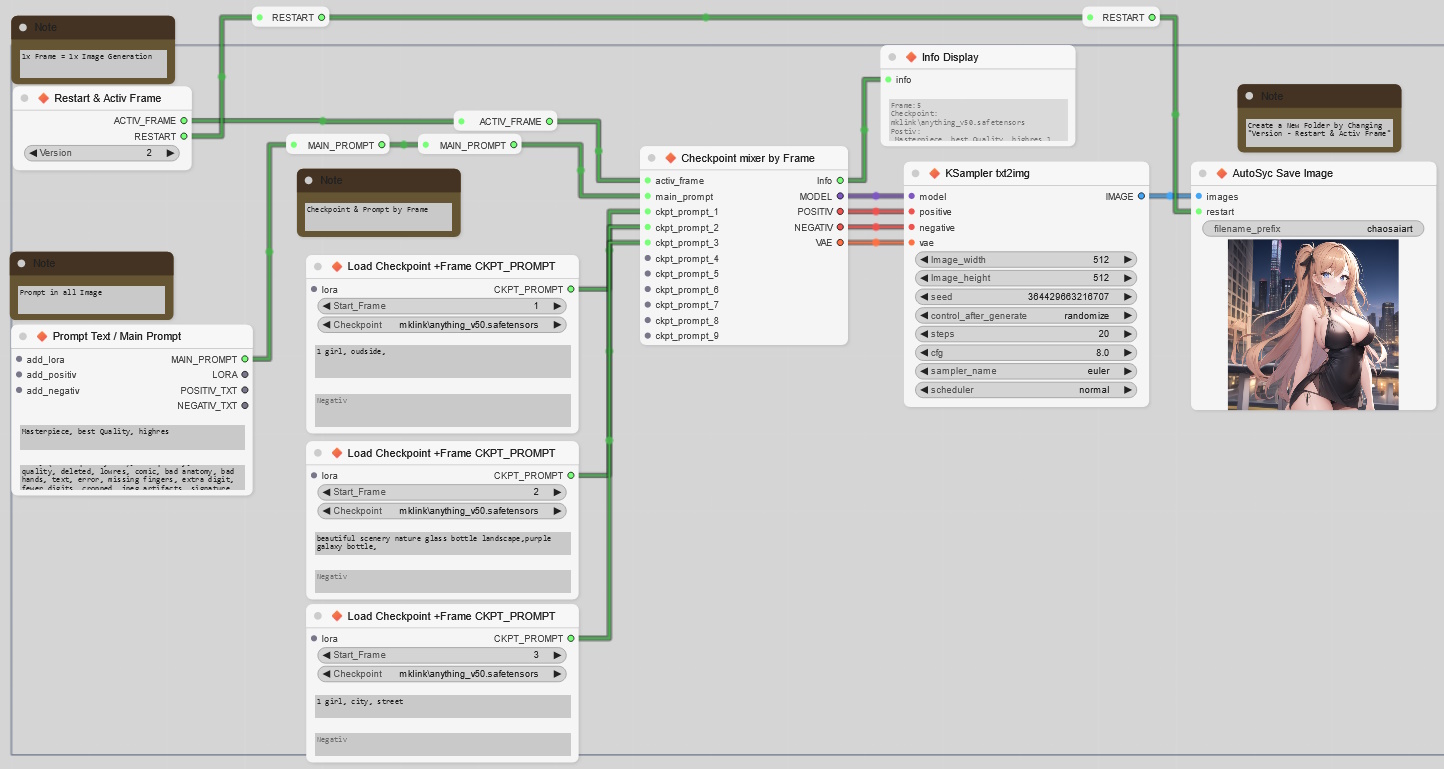Image resolution: width=1444 pixels, height=769 pixels.
Task: Click the cfg value widget set to 8.0
Action: (1026, 353)
